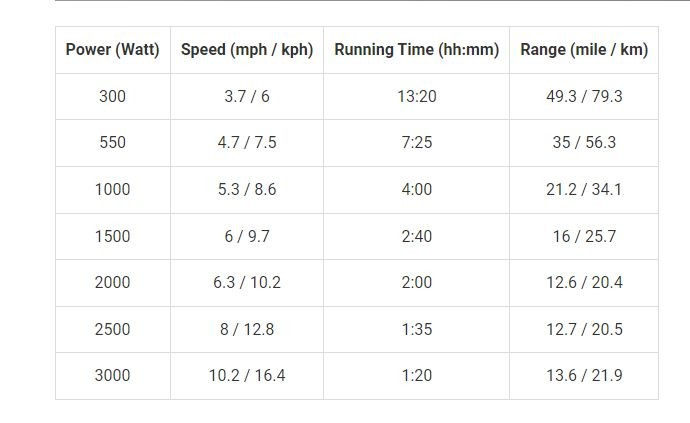Select the range value 49.3 / 79.3
690x423 pixels.
tap(584, 96)
